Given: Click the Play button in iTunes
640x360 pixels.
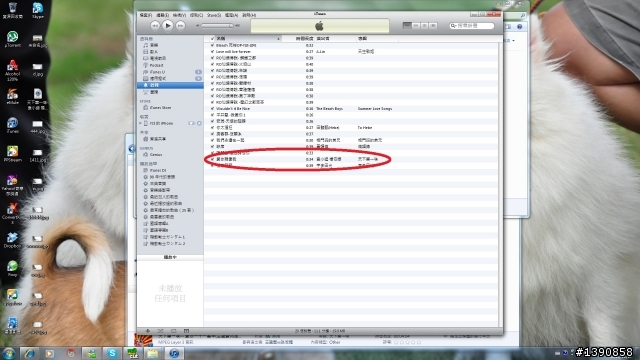Looking at the screenshot, I should coord(167,26).
